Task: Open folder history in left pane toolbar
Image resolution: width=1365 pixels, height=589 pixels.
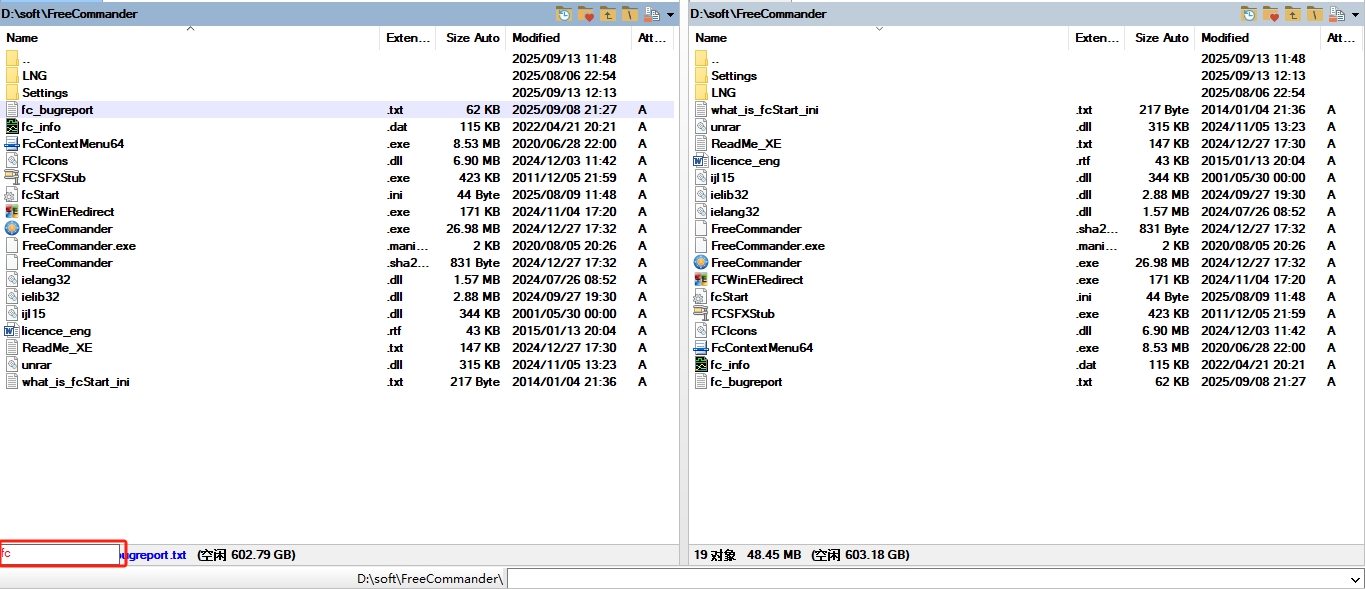Action: pyautogui.click(x=564, y=14)
